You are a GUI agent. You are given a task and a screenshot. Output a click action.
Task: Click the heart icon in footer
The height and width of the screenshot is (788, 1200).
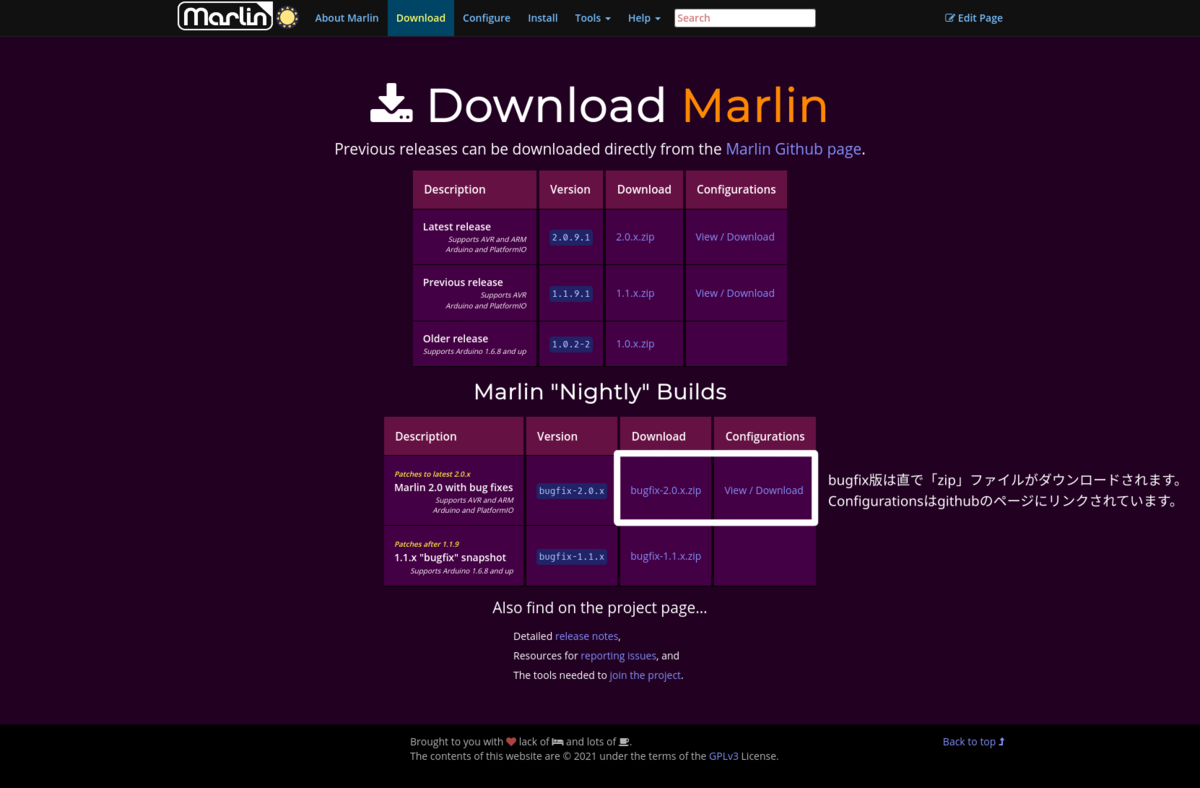pos(511,742)
